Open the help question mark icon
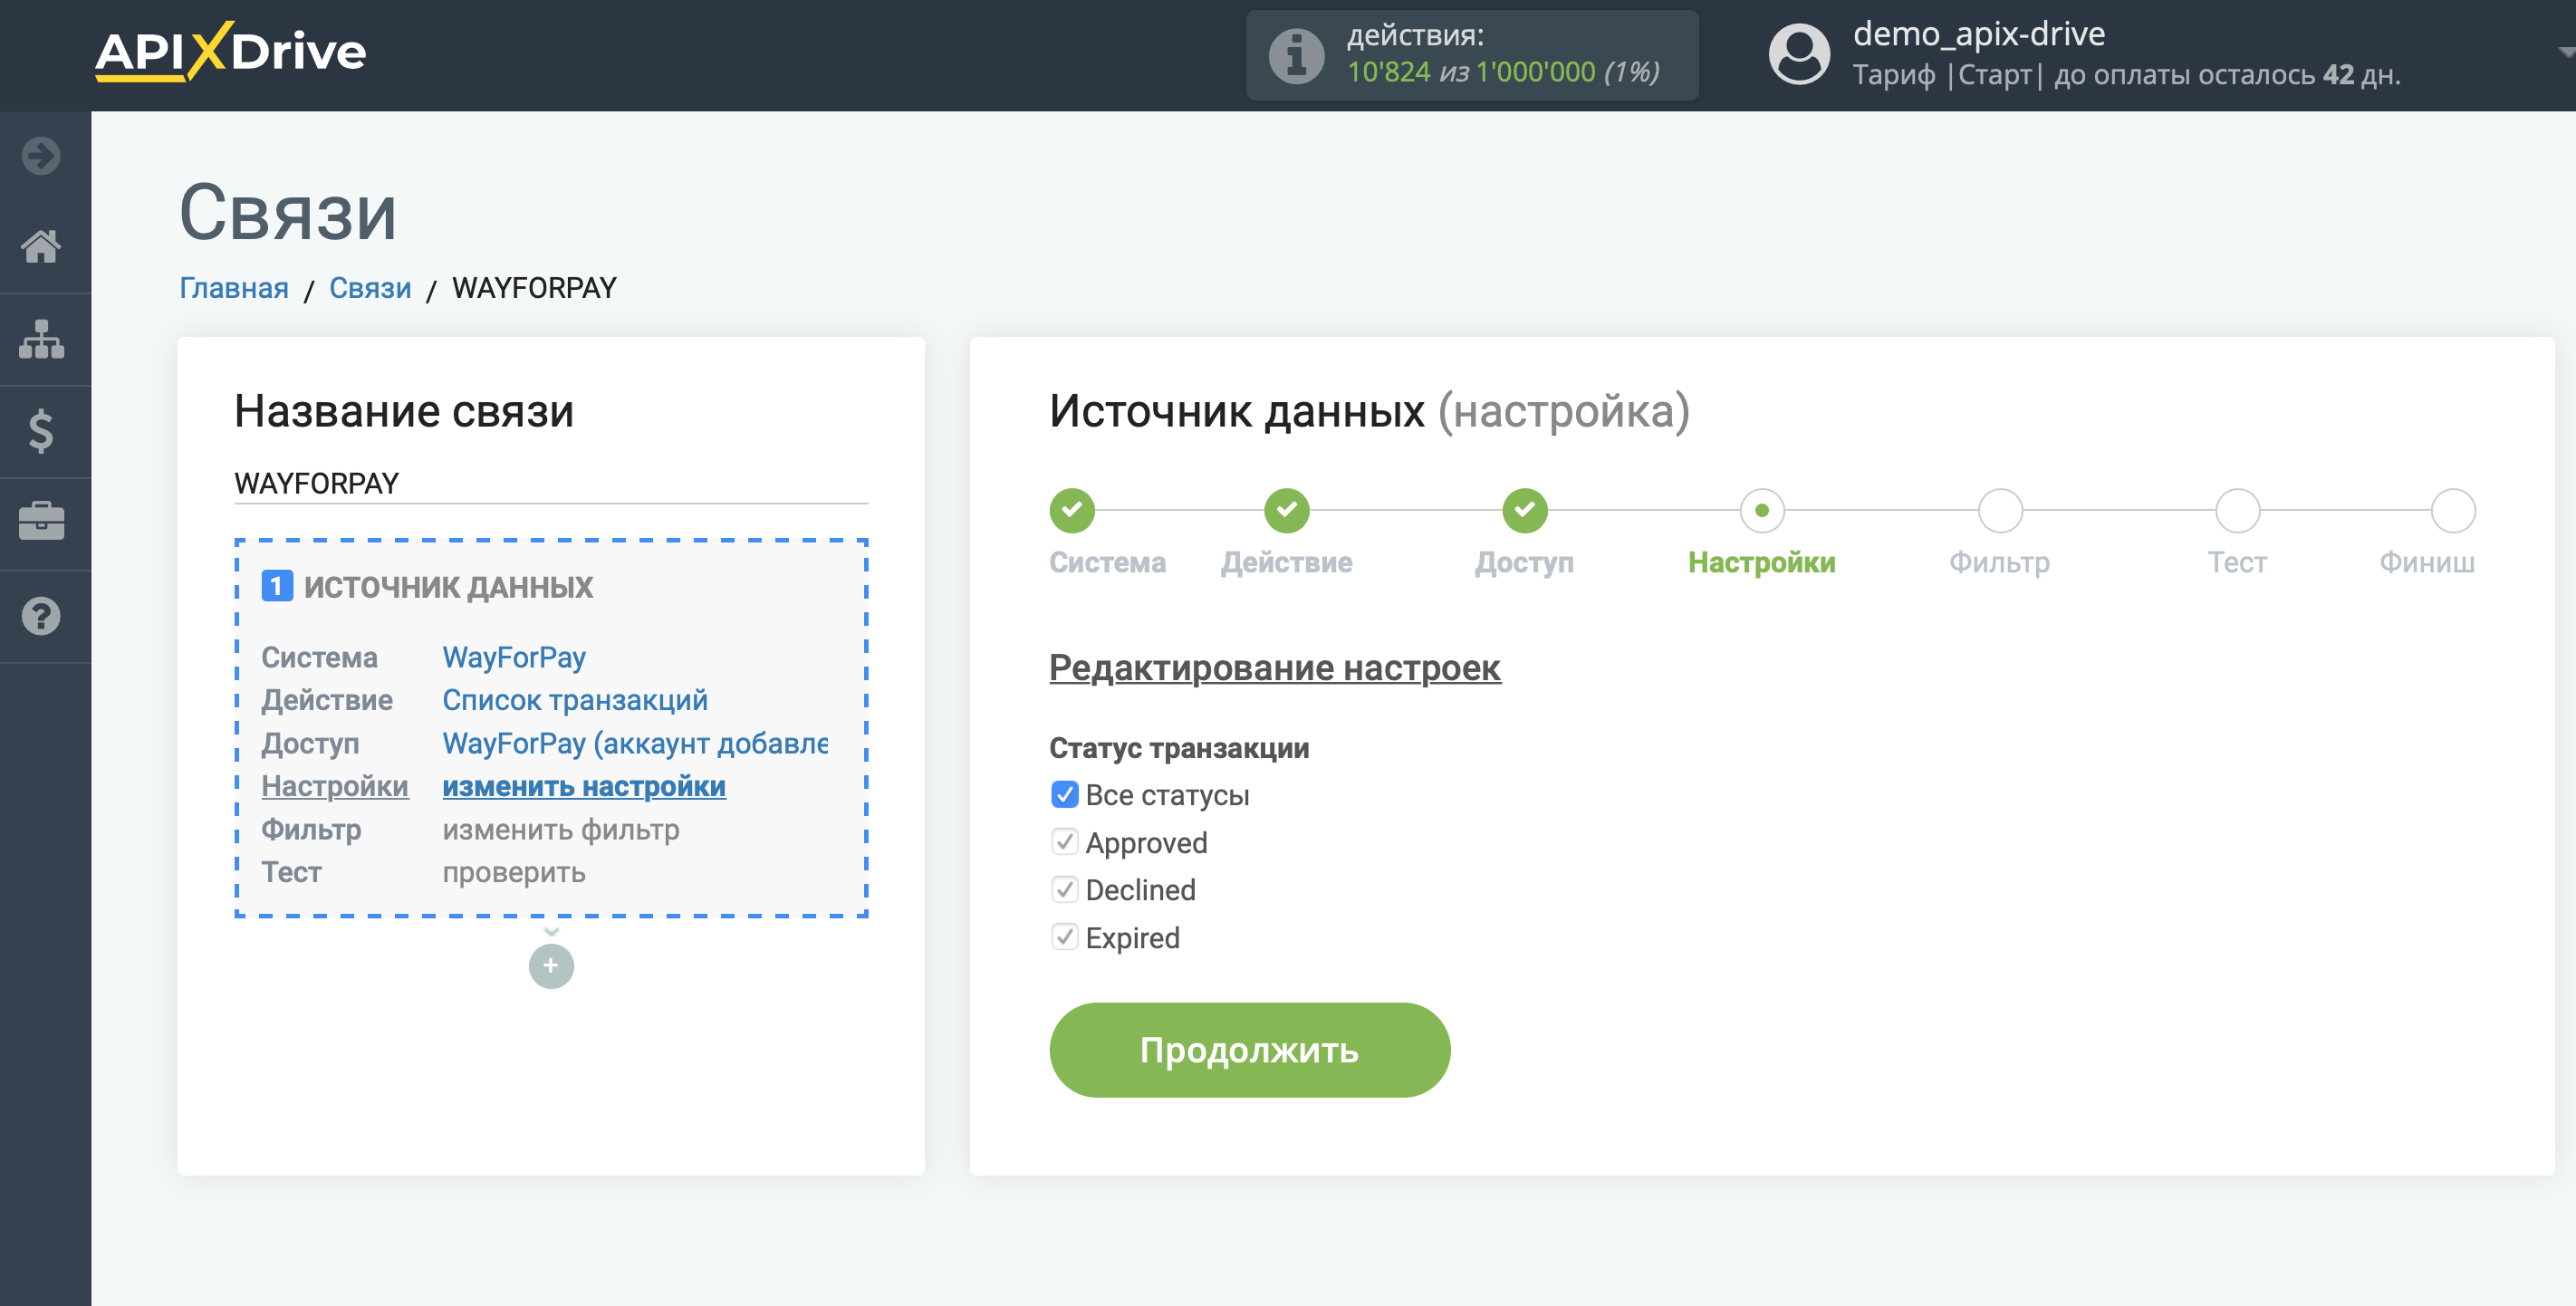Image resolution: width=2576 pixels, height=1306 pixels. tap(41, 616)
